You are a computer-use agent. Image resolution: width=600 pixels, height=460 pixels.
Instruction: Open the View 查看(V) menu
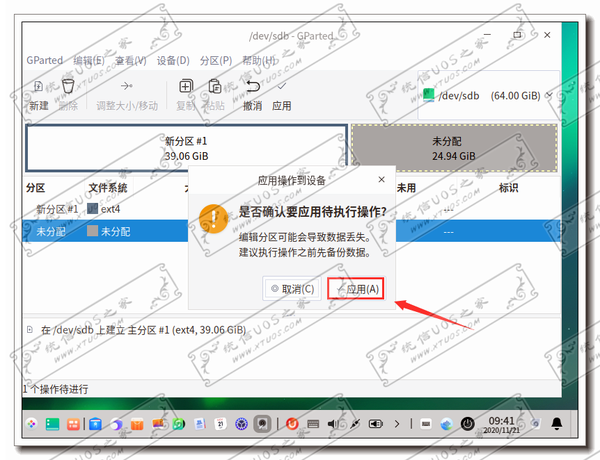point(131,60)
